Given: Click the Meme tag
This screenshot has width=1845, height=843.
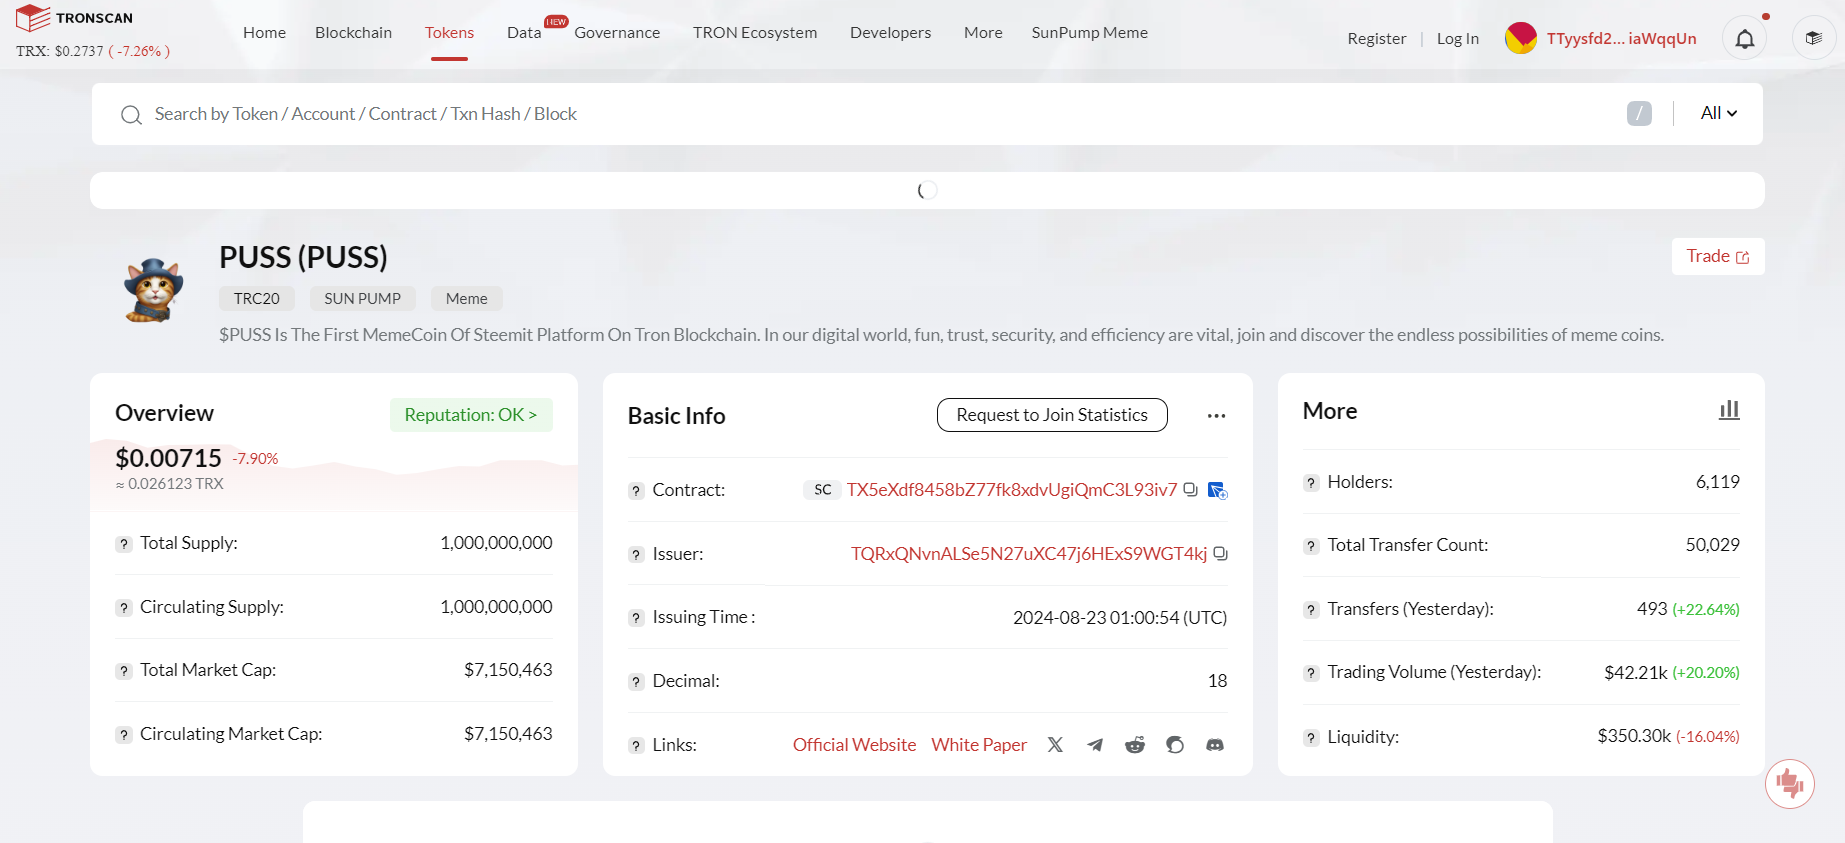Looking at the screenshot, I should (x=467, y=298).
